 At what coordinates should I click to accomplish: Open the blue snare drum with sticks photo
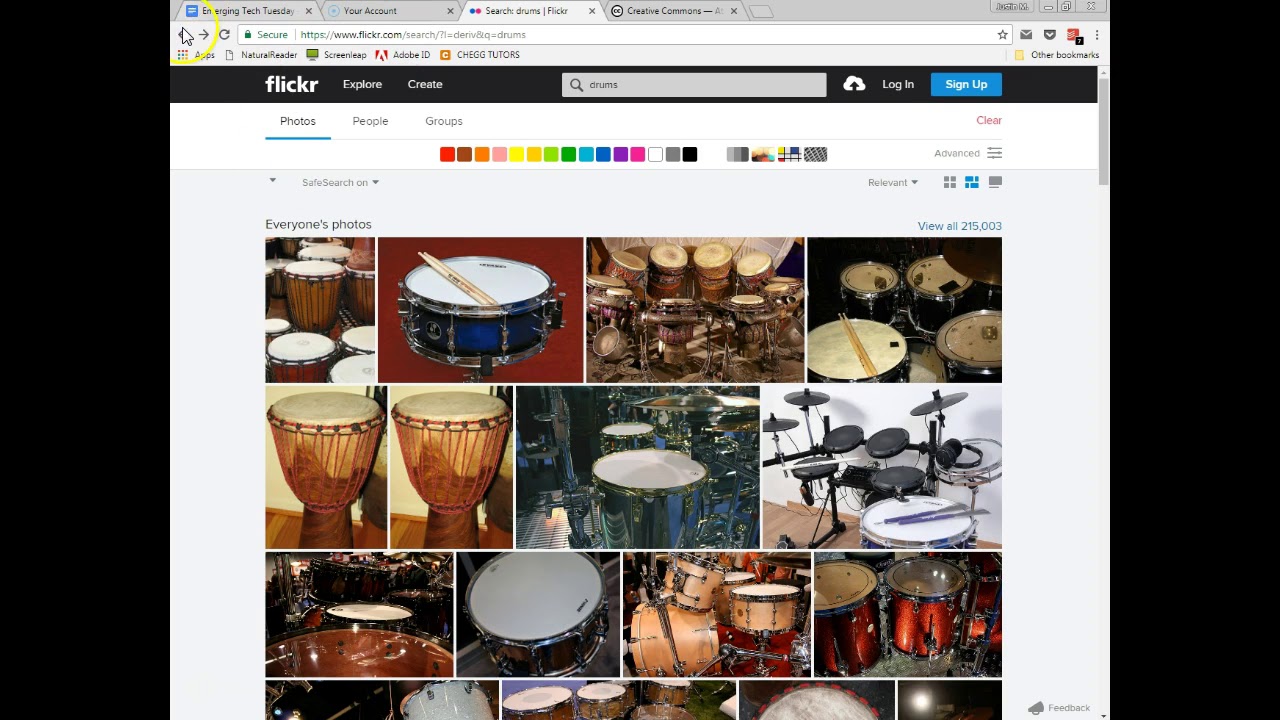click(x=480, y=310)
